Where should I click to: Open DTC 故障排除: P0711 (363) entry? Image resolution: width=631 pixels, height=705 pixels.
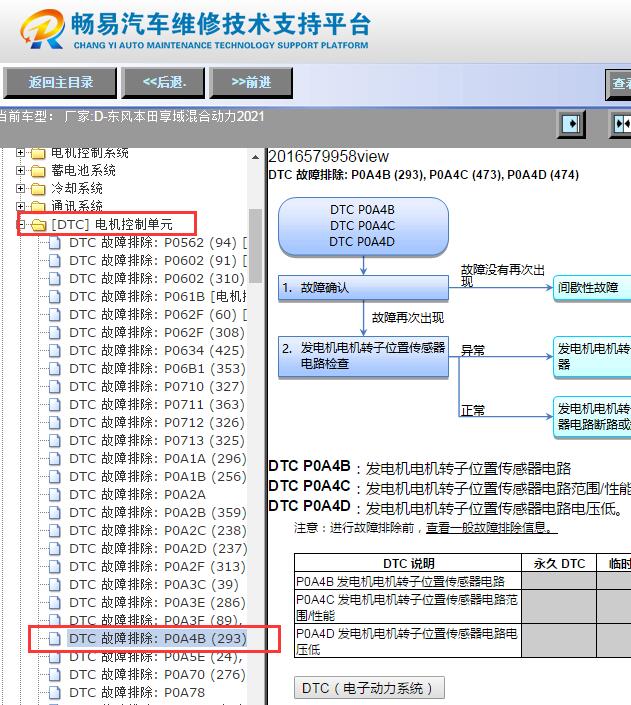(157, 405)
